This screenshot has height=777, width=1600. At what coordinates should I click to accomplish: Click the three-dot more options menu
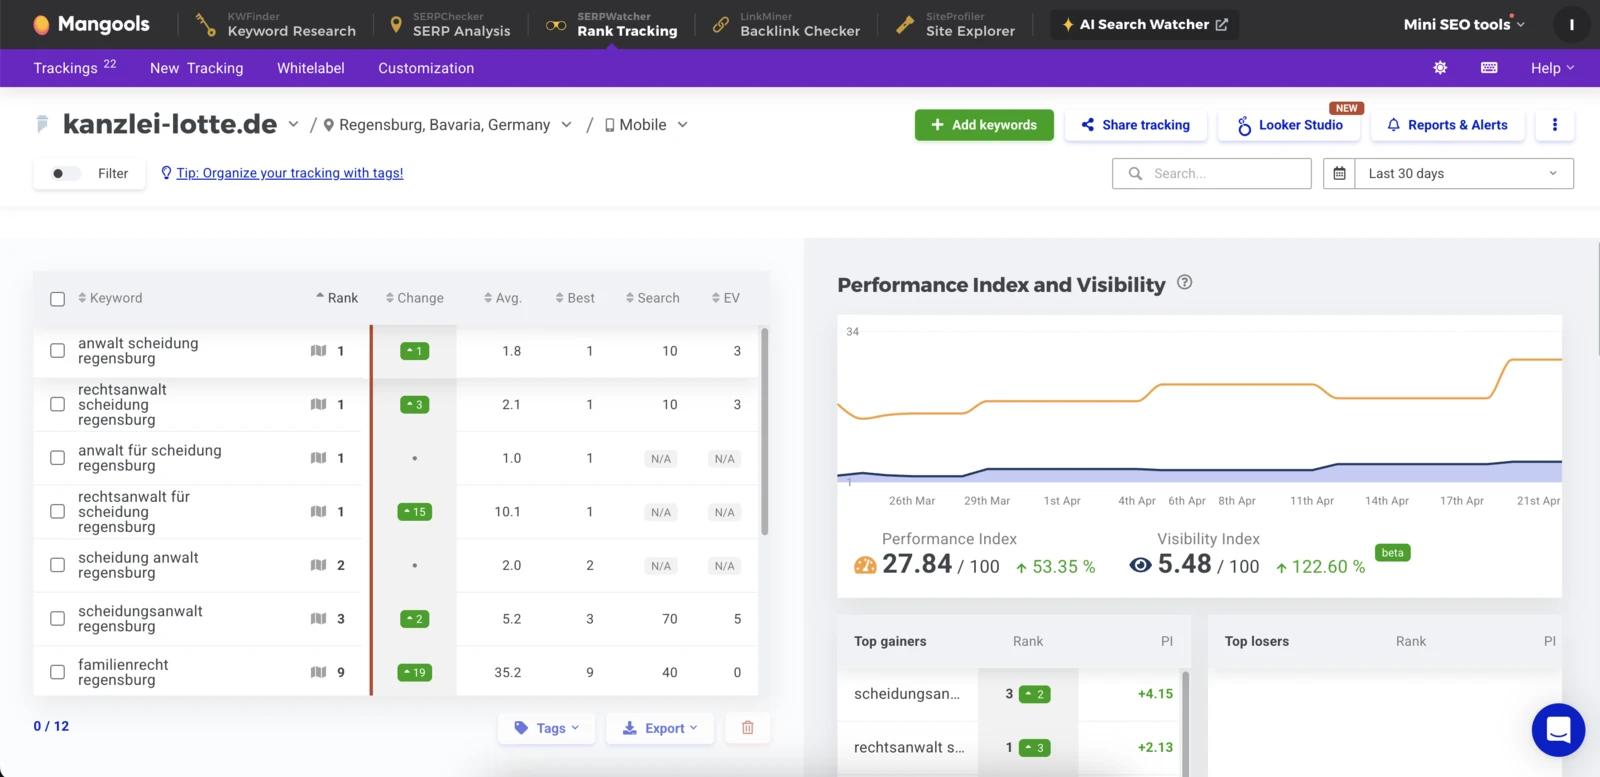(x=1554, y=125)
